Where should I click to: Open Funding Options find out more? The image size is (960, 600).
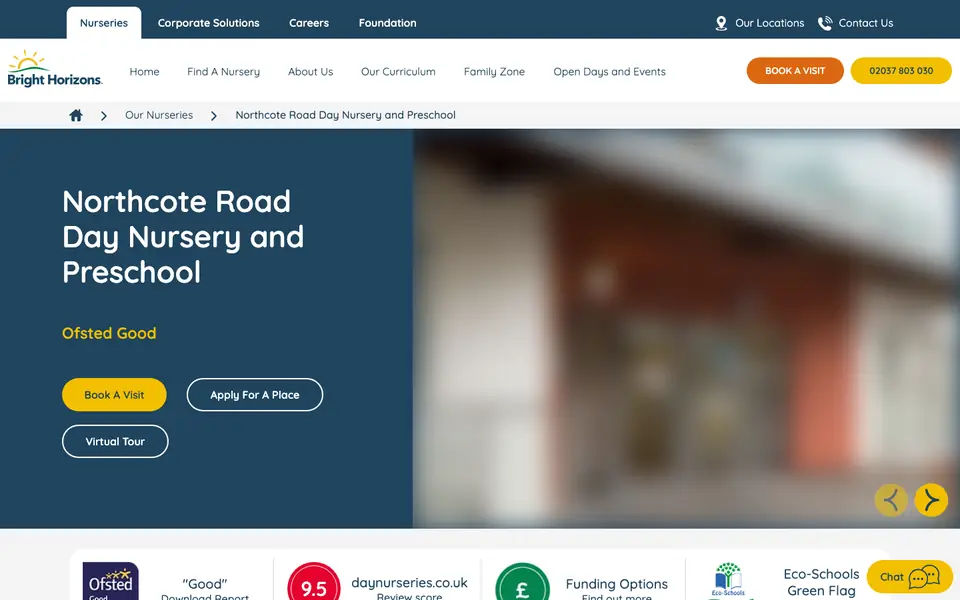pyautogui.click(x=617, y=588)
